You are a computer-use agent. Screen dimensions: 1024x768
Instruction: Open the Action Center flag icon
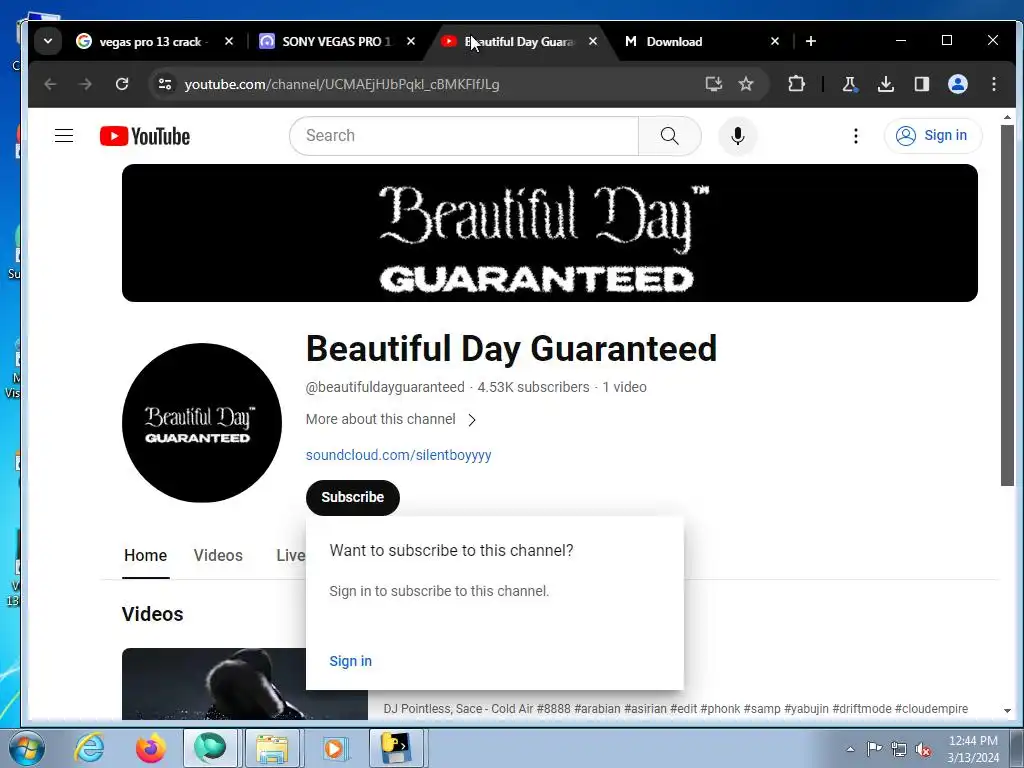tap(874, 749)
